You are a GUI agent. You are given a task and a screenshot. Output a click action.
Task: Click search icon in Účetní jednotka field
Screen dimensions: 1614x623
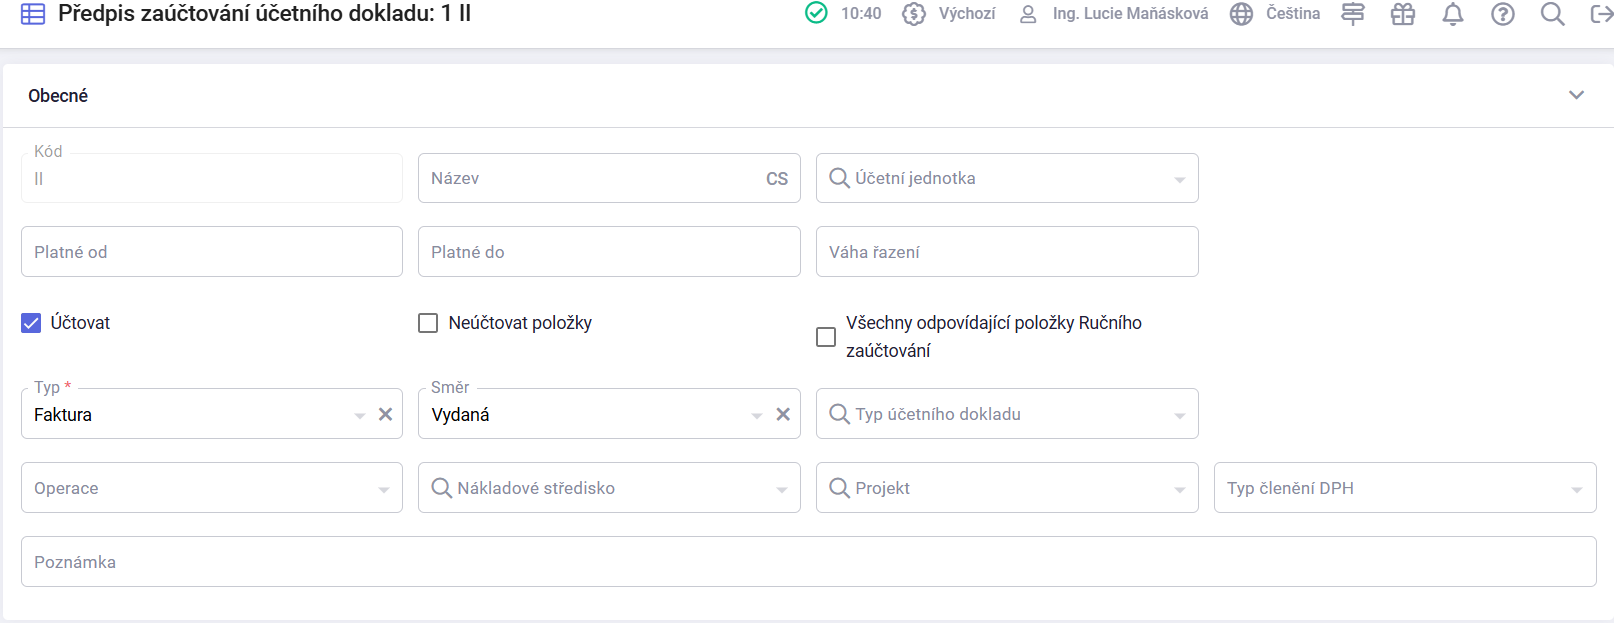[839, 178]
